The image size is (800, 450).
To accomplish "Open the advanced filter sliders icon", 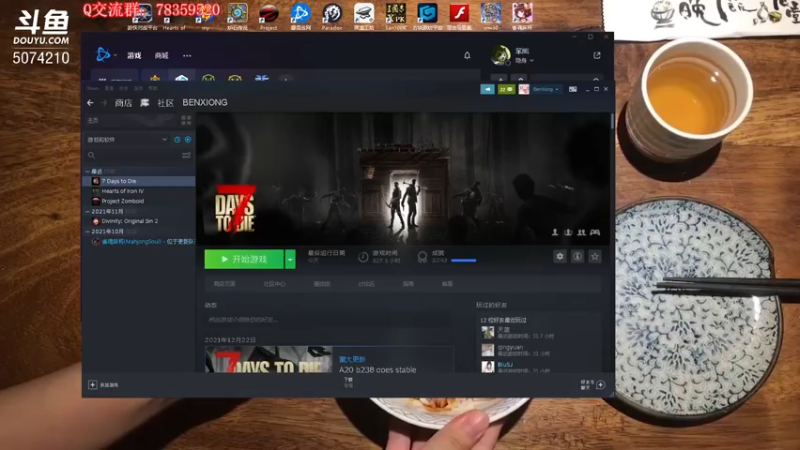I will point(186,155).
